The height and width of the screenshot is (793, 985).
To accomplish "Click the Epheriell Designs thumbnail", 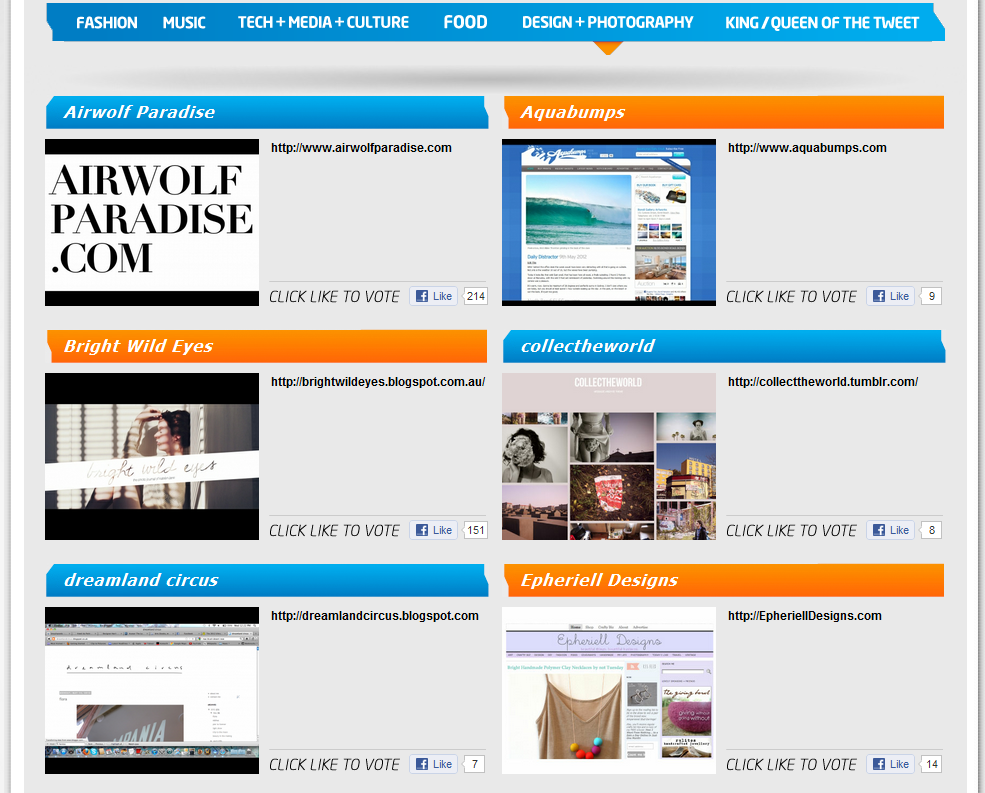I will pos(609,691).
